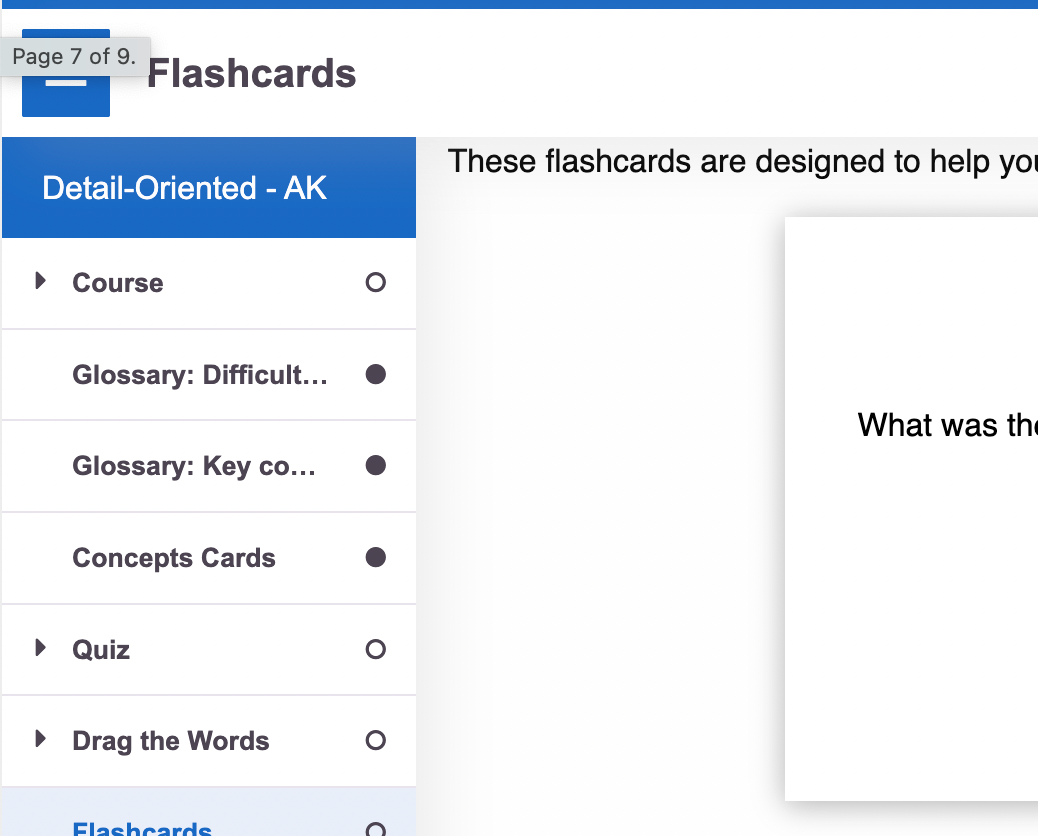The image size is (1038, 836).
Task: Select the Concepts Cards menu item
Action: [173, 557]
